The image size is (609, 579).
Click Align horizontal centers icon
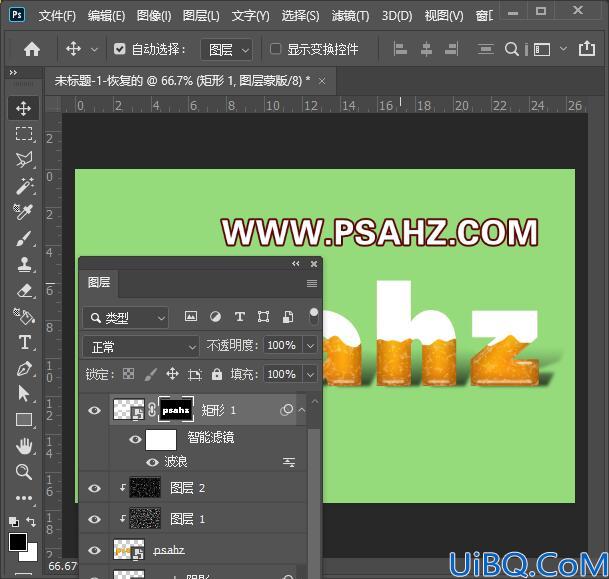tap(426, 49)
